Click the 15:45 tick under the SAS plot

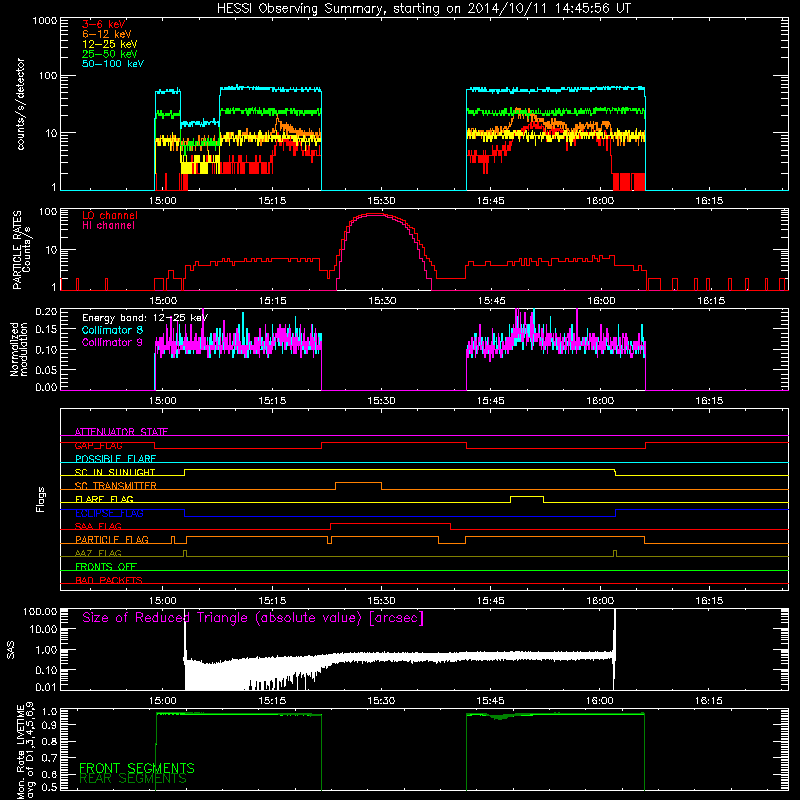pos(490,701)
